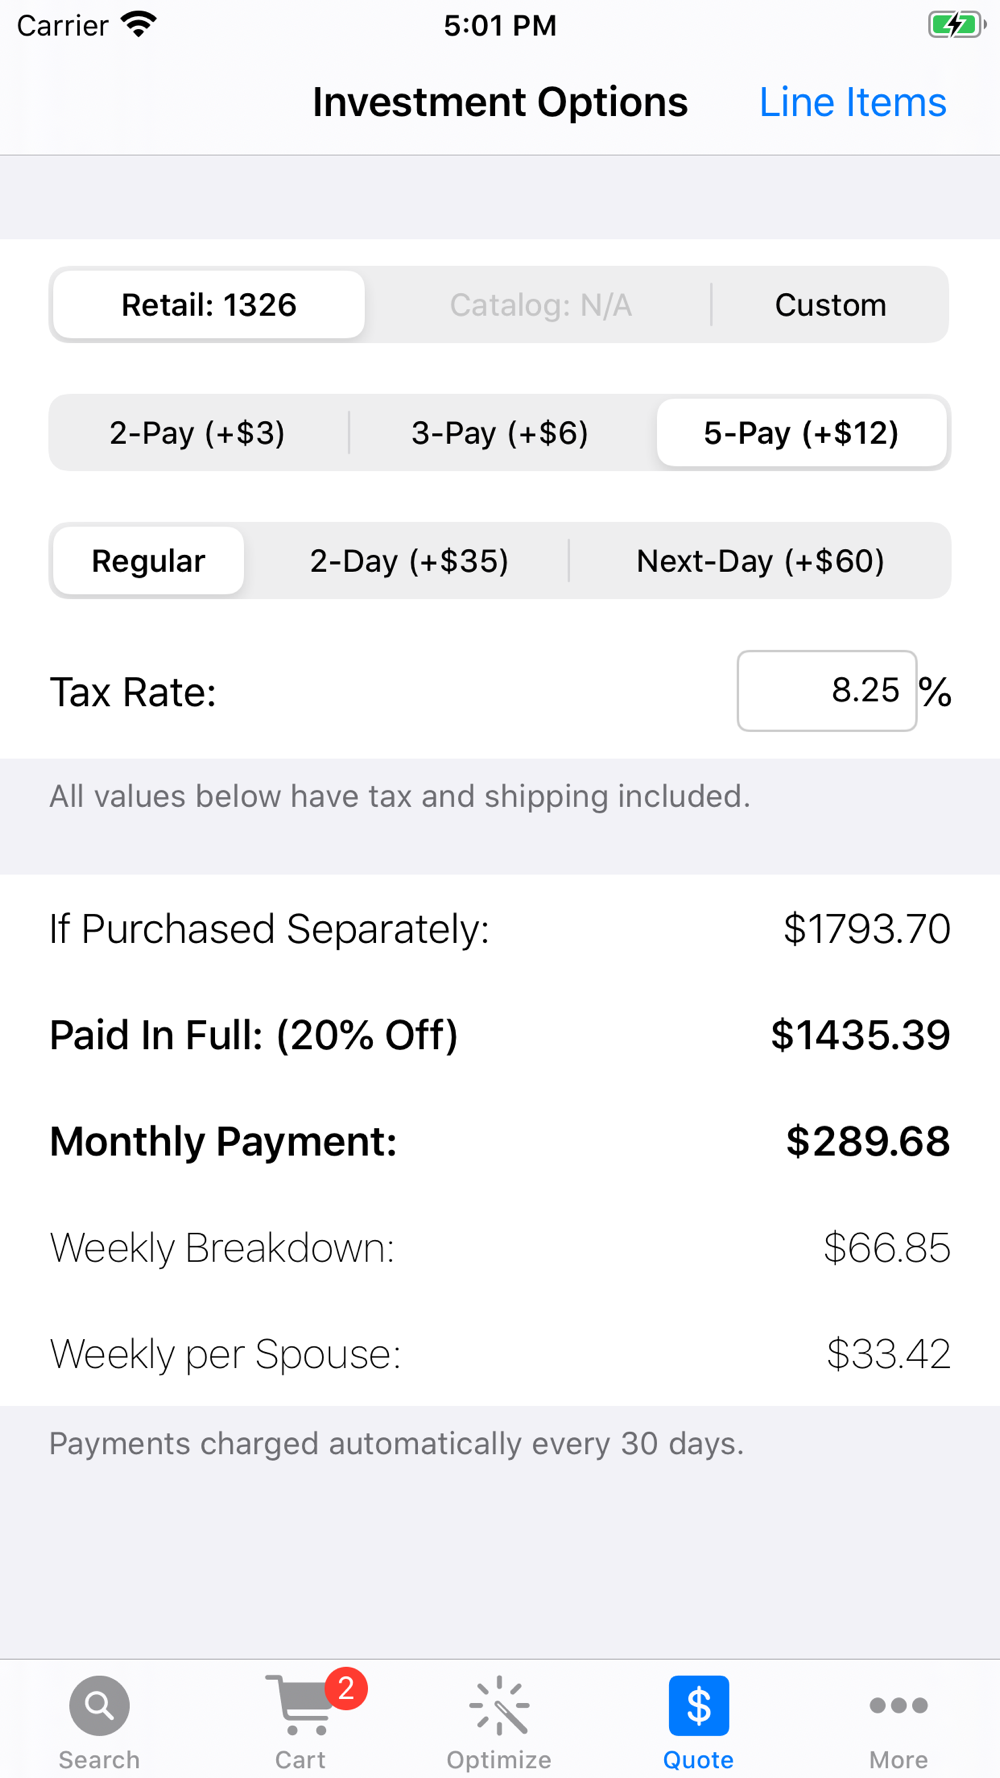Switch to 3-Pay (+$6) plan
The height and width of the screenshot is (1778, 1000).
(499, 433)
